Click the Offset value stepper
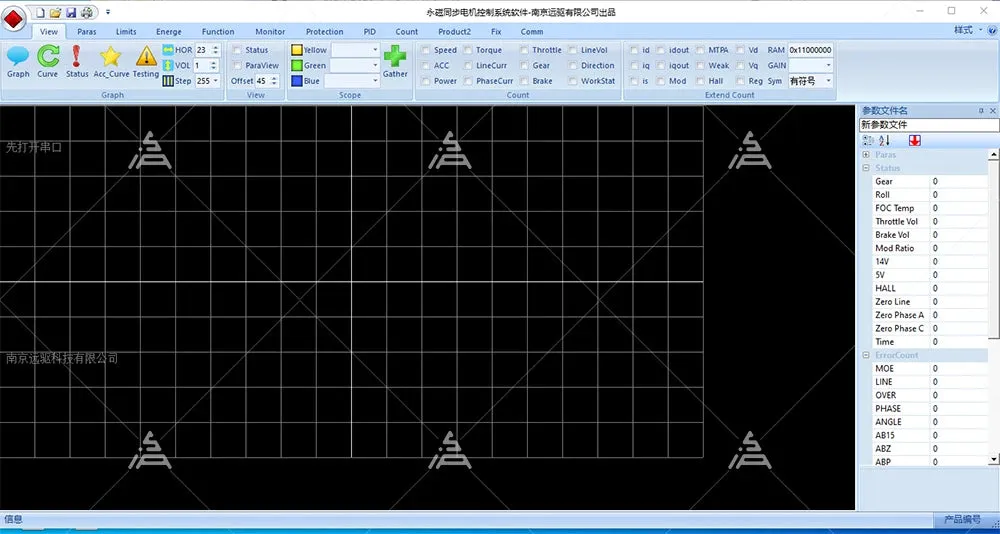 [x=274, y=81]
